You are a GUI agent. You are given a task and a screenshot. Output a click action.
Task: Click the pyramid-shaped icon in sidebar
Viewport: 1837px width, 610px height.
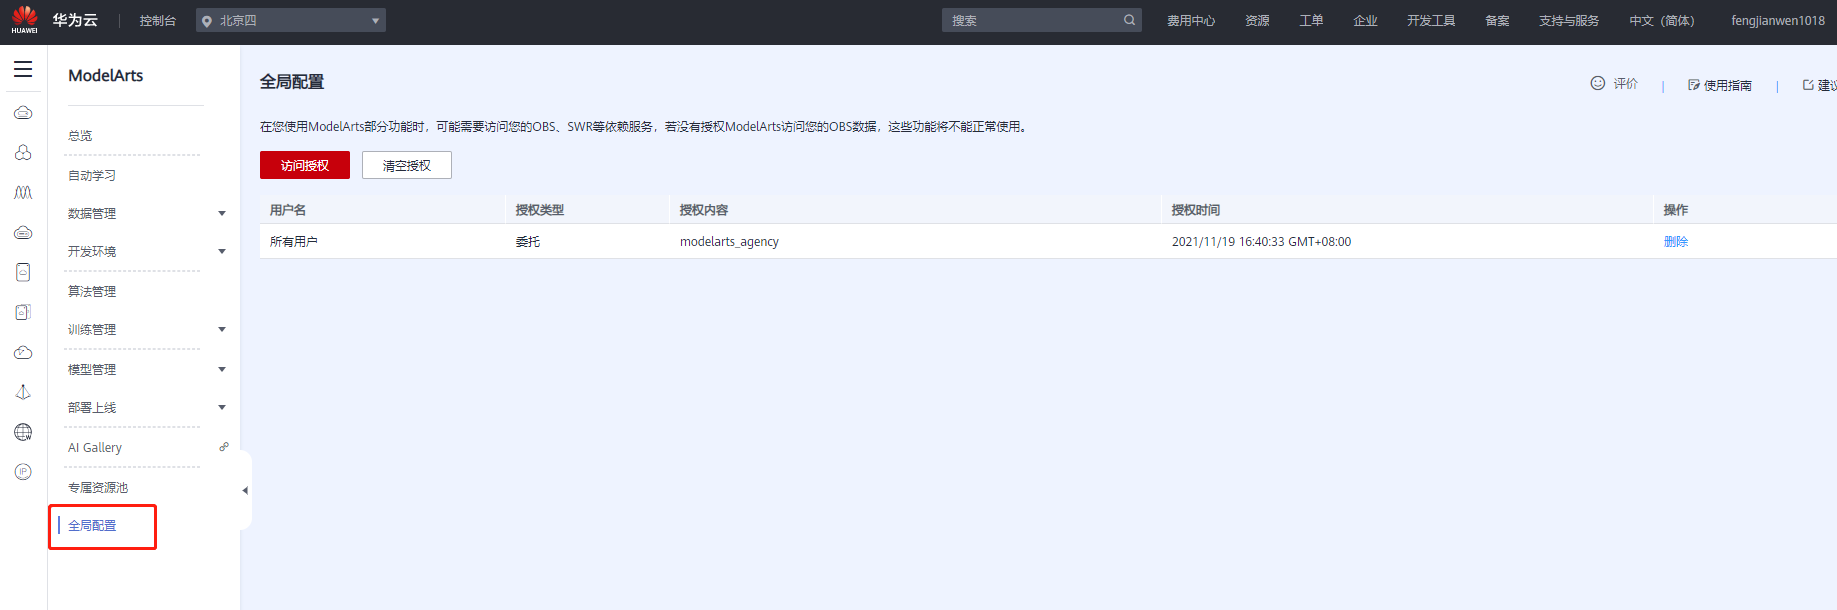(23, 392)
